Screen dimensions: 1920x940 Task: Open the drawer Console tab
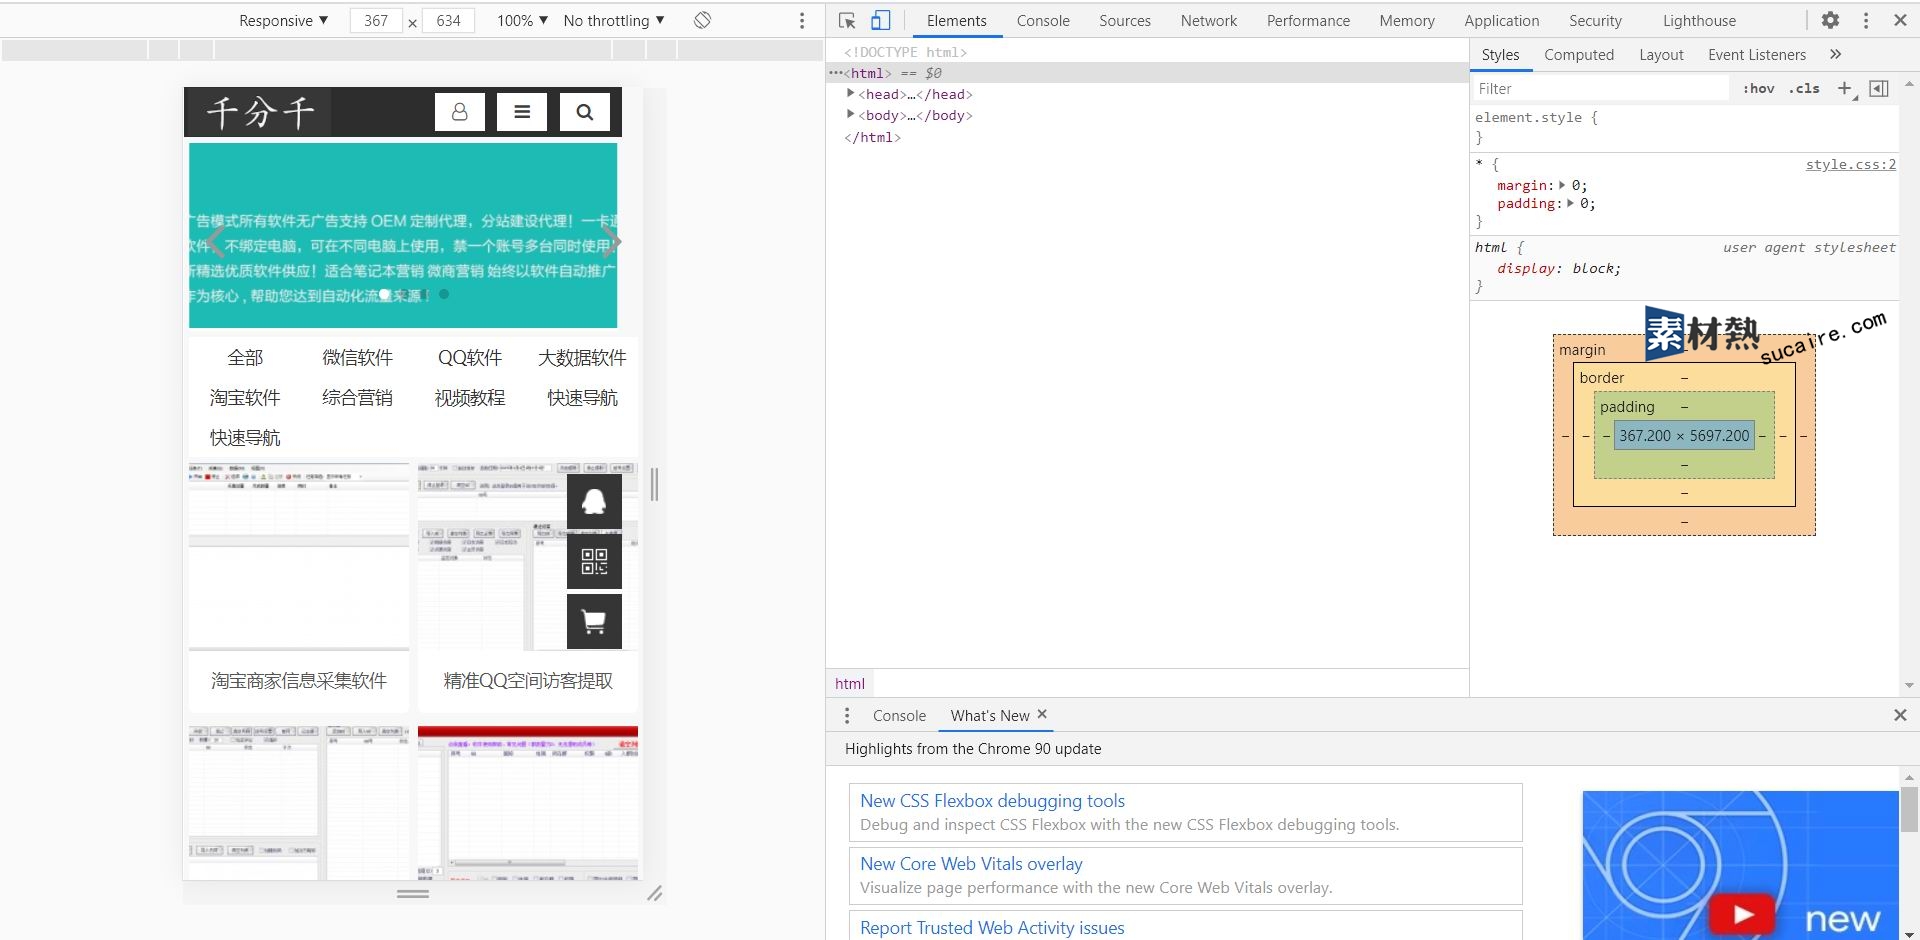(899, 715)
